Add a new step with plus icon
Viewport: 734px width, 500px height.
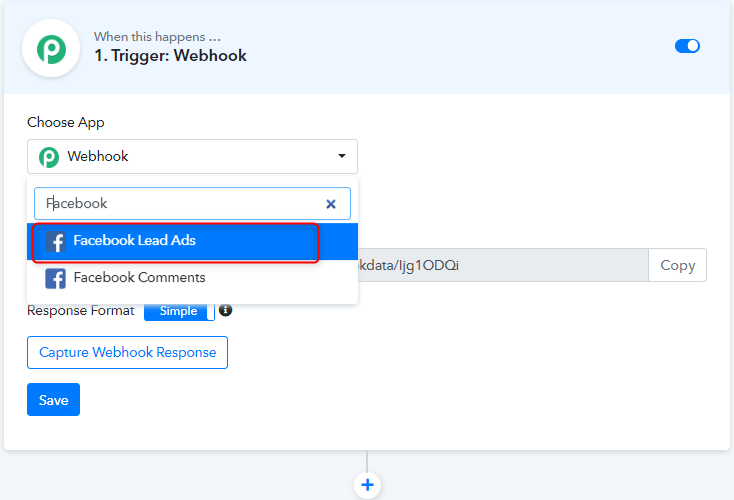tap(367, 485)
